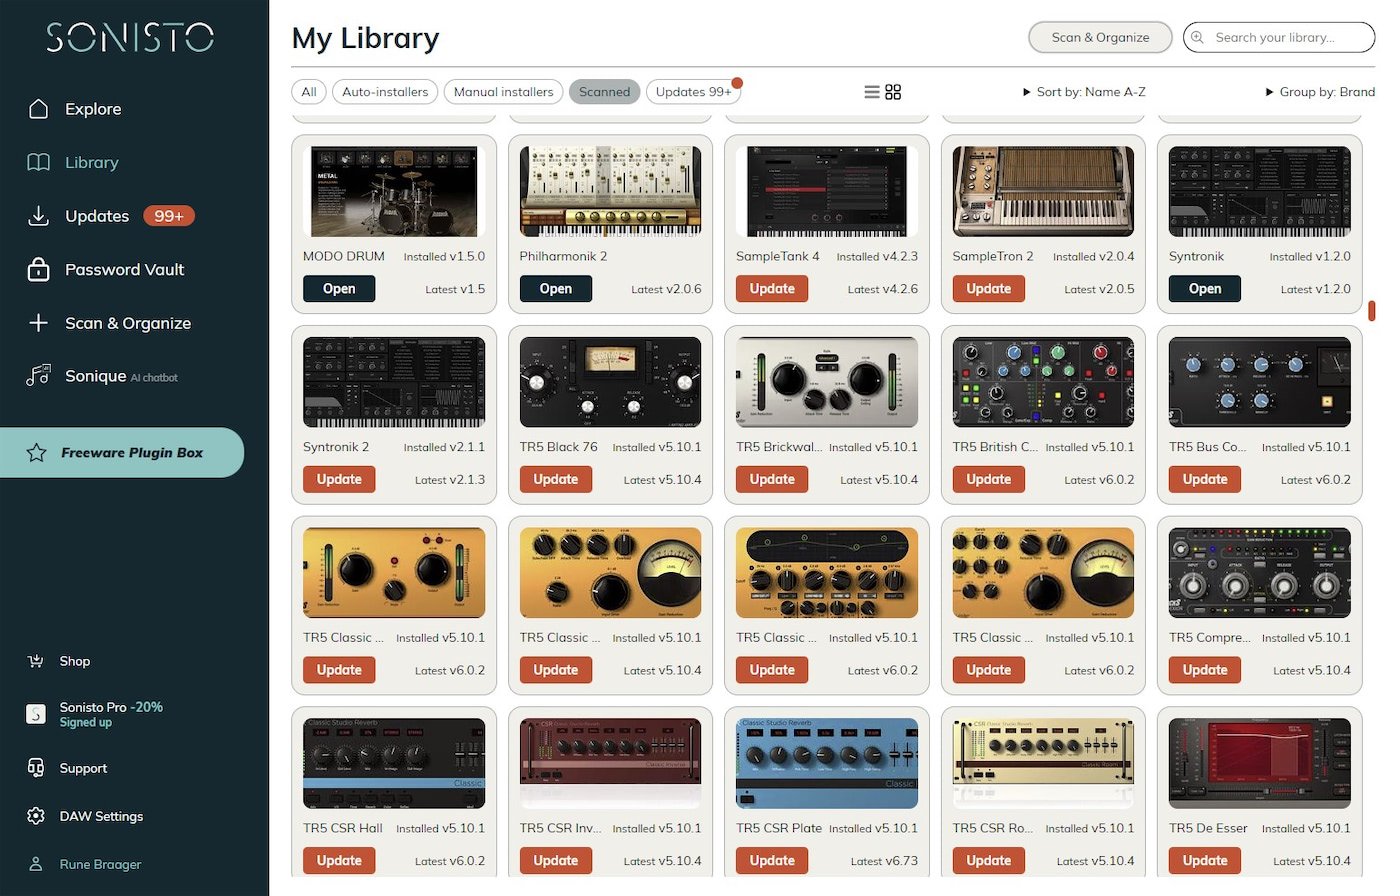Select the Auto-installers filter
Screen dimensions: 1400x896
[x=385, y=92]
